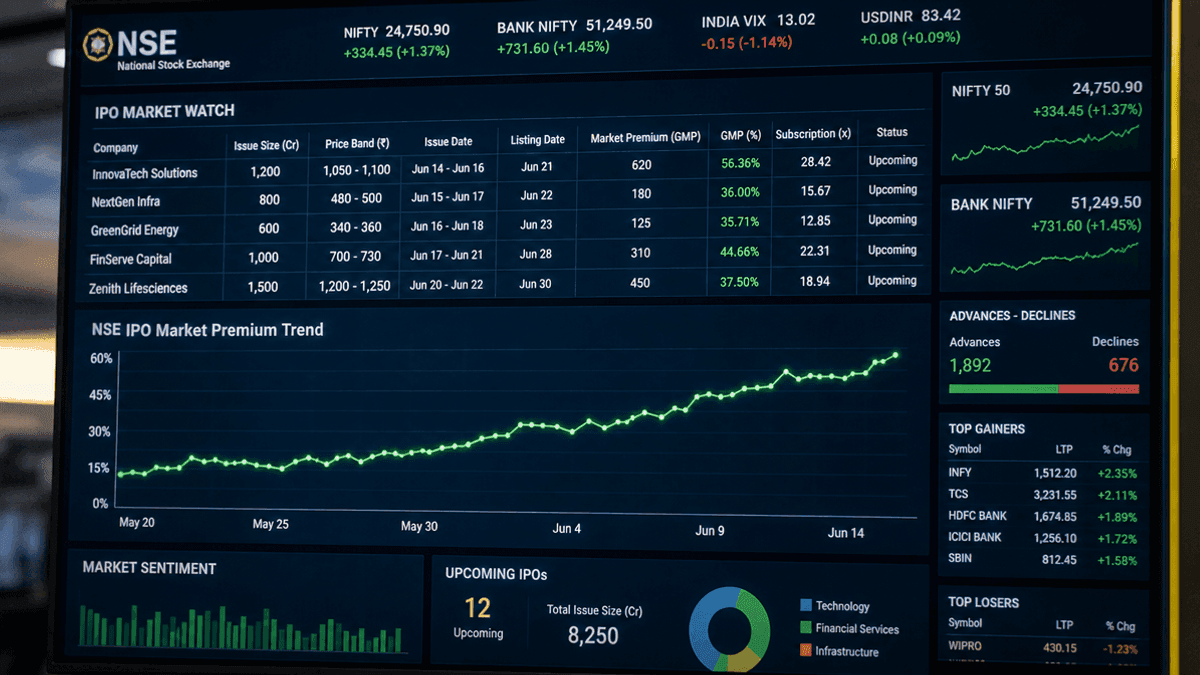The width and height of the screenshot is (1200, 675).
Task: Click the last data point on premium trend line
Action: pyautogui.click(x=895, y=355)
